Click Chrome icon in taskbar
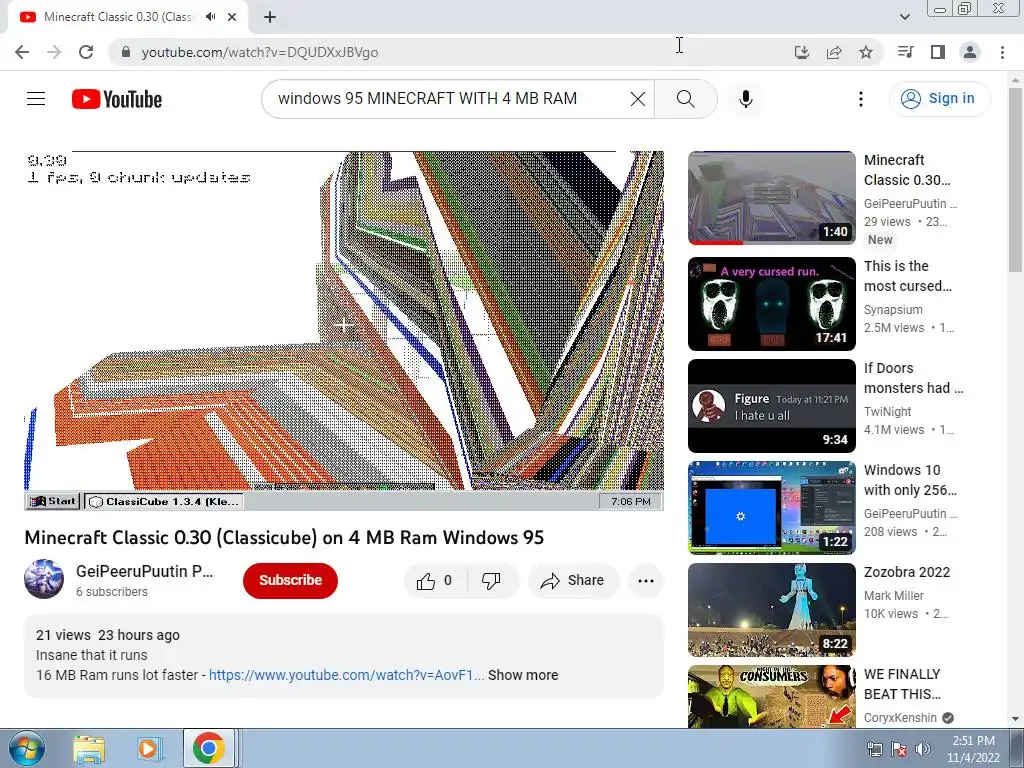 [208, 749]
